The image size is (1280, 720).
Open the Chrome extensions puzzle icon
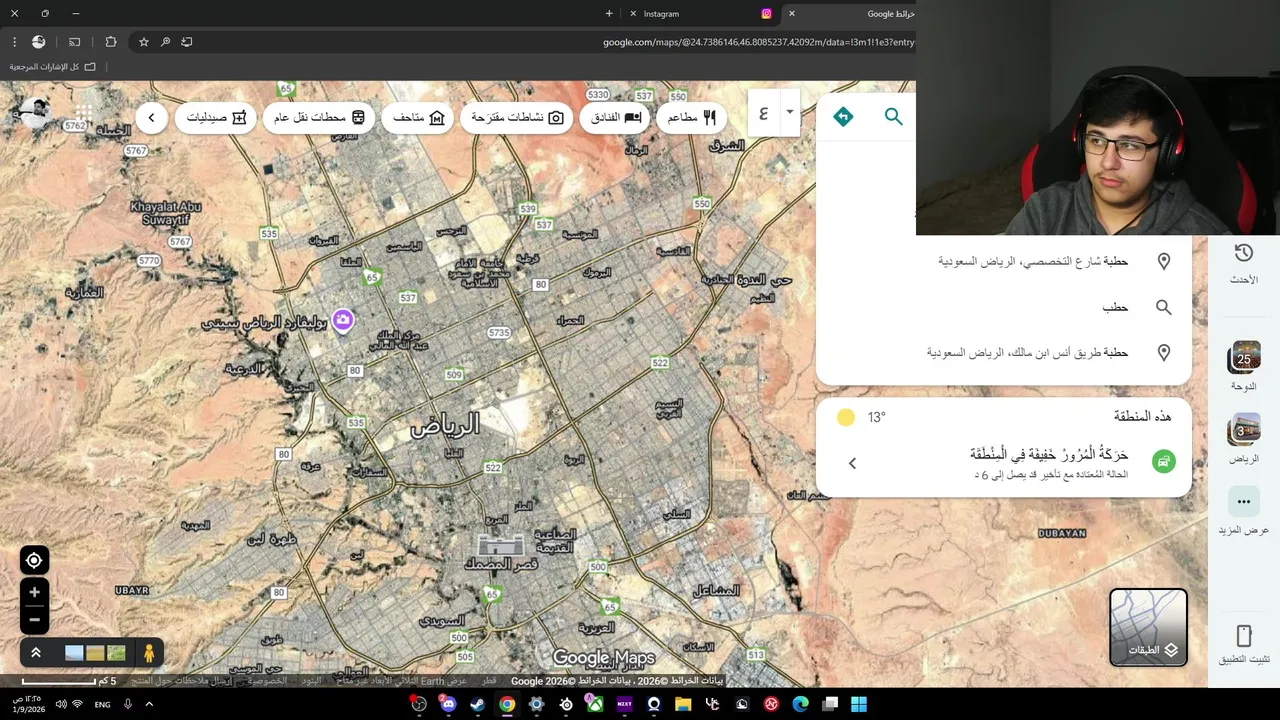point(111,42)
